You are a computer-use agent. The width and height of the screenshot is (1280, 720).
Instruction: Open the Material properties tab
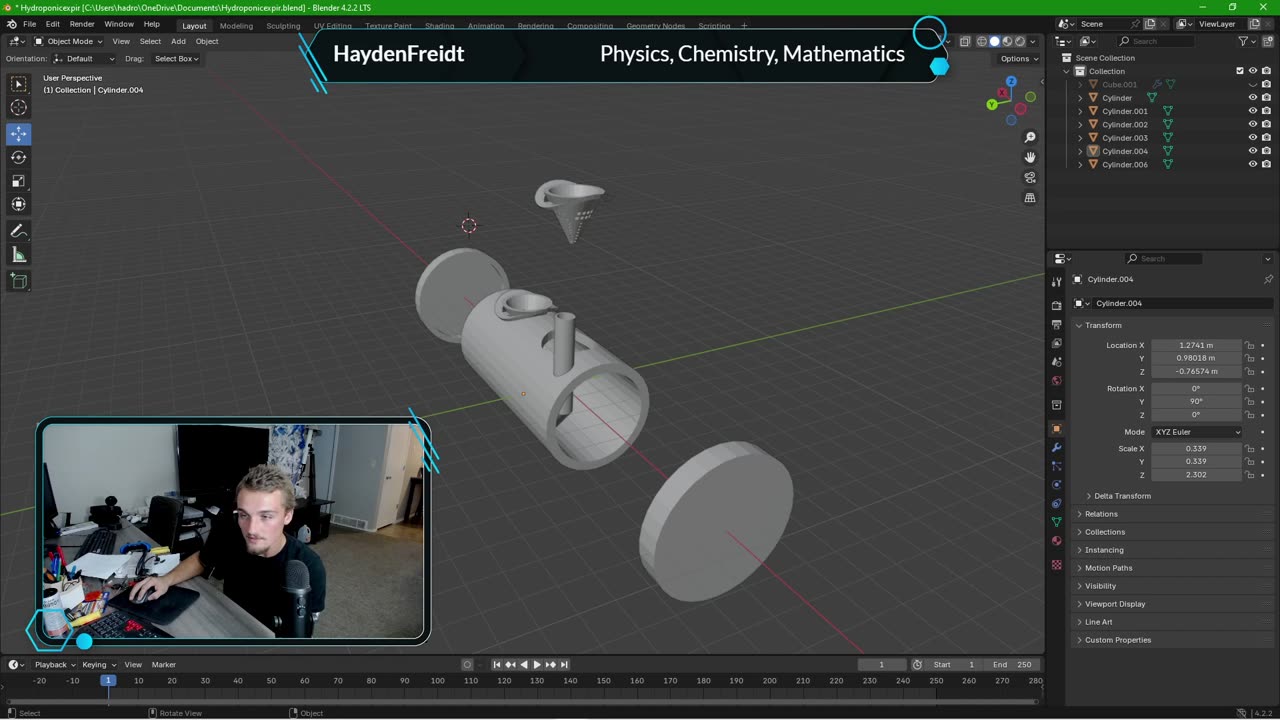1057,541
